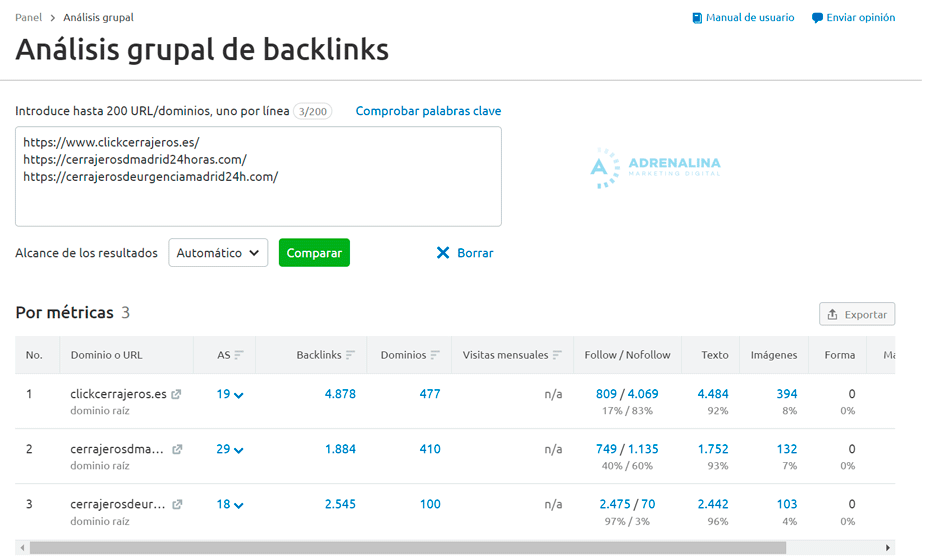Open text links value 4.484
This screenshot has width=940, height=559.
click(x=713, y=394)
